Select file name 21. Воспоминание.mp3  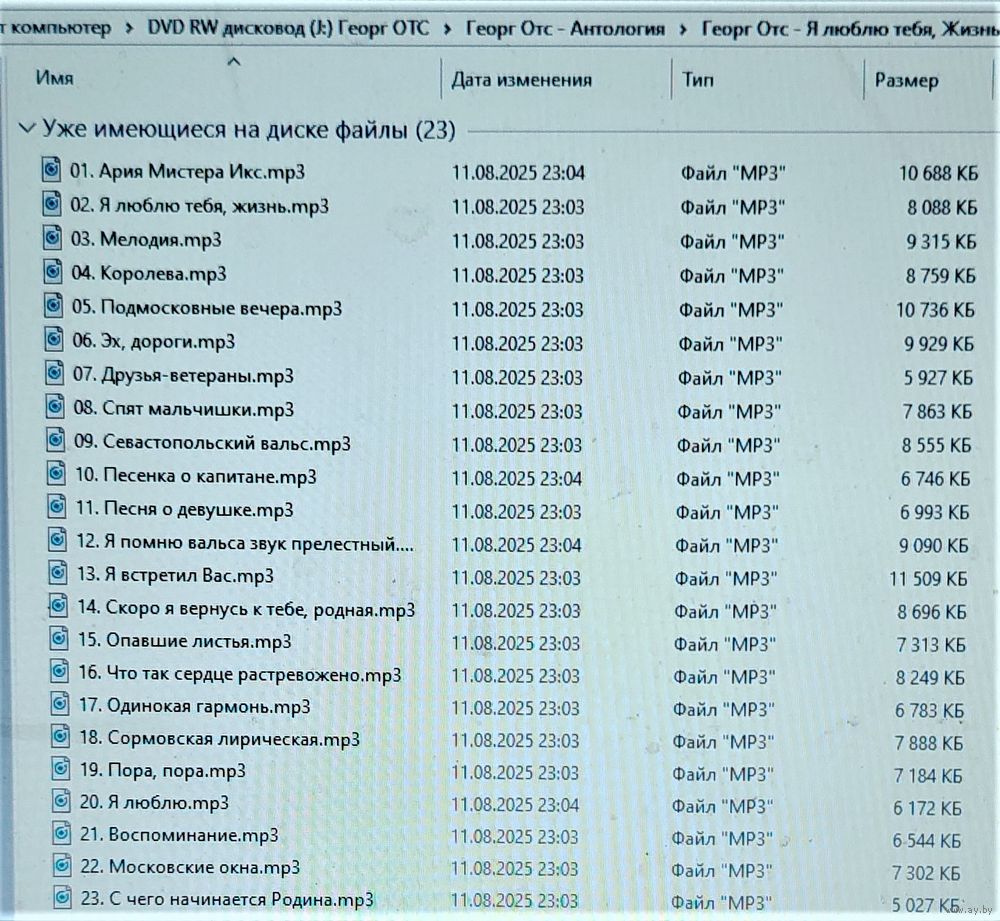pos(179,835)
